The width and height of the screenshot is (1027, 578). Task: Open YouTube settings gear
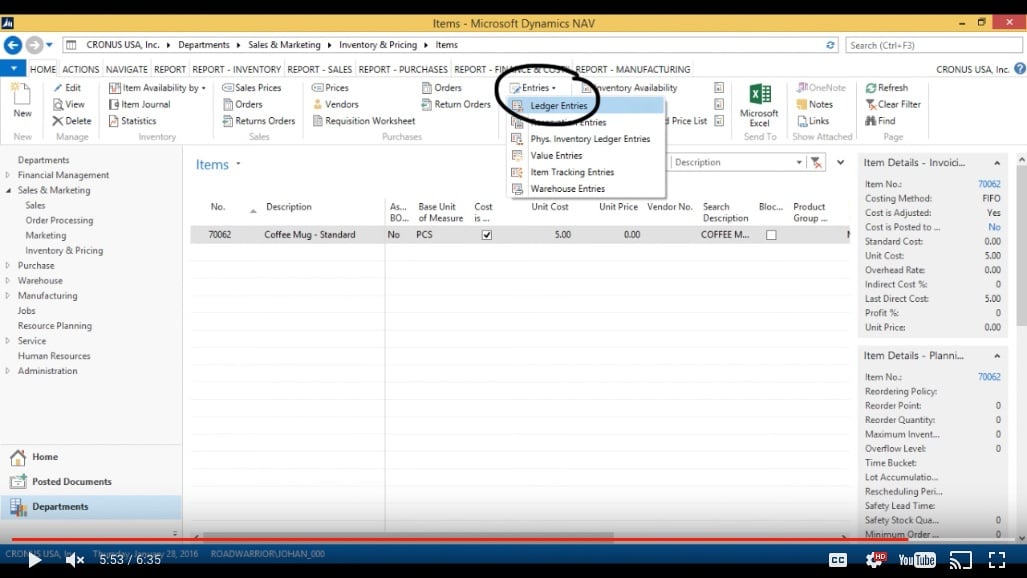[875, 560]
